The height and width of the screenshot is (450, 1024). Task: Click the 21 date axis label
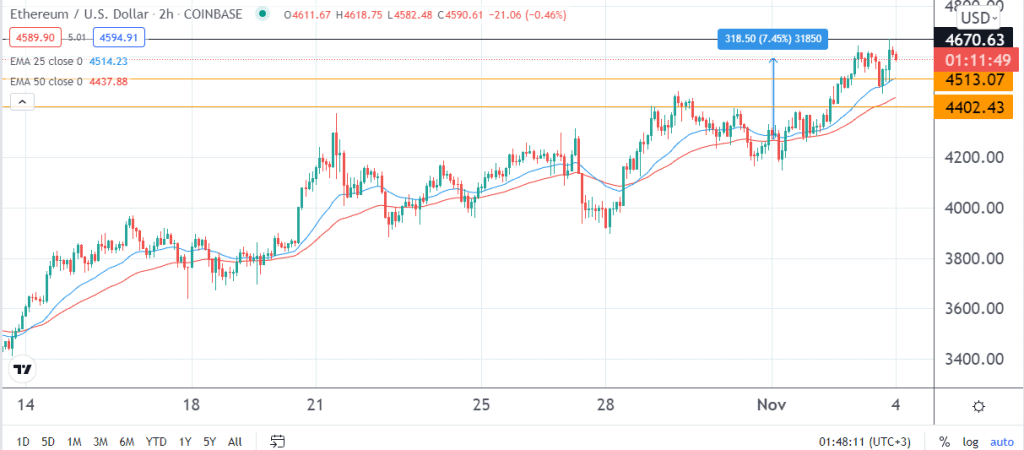pyautogui.click(x=316, y=405)
